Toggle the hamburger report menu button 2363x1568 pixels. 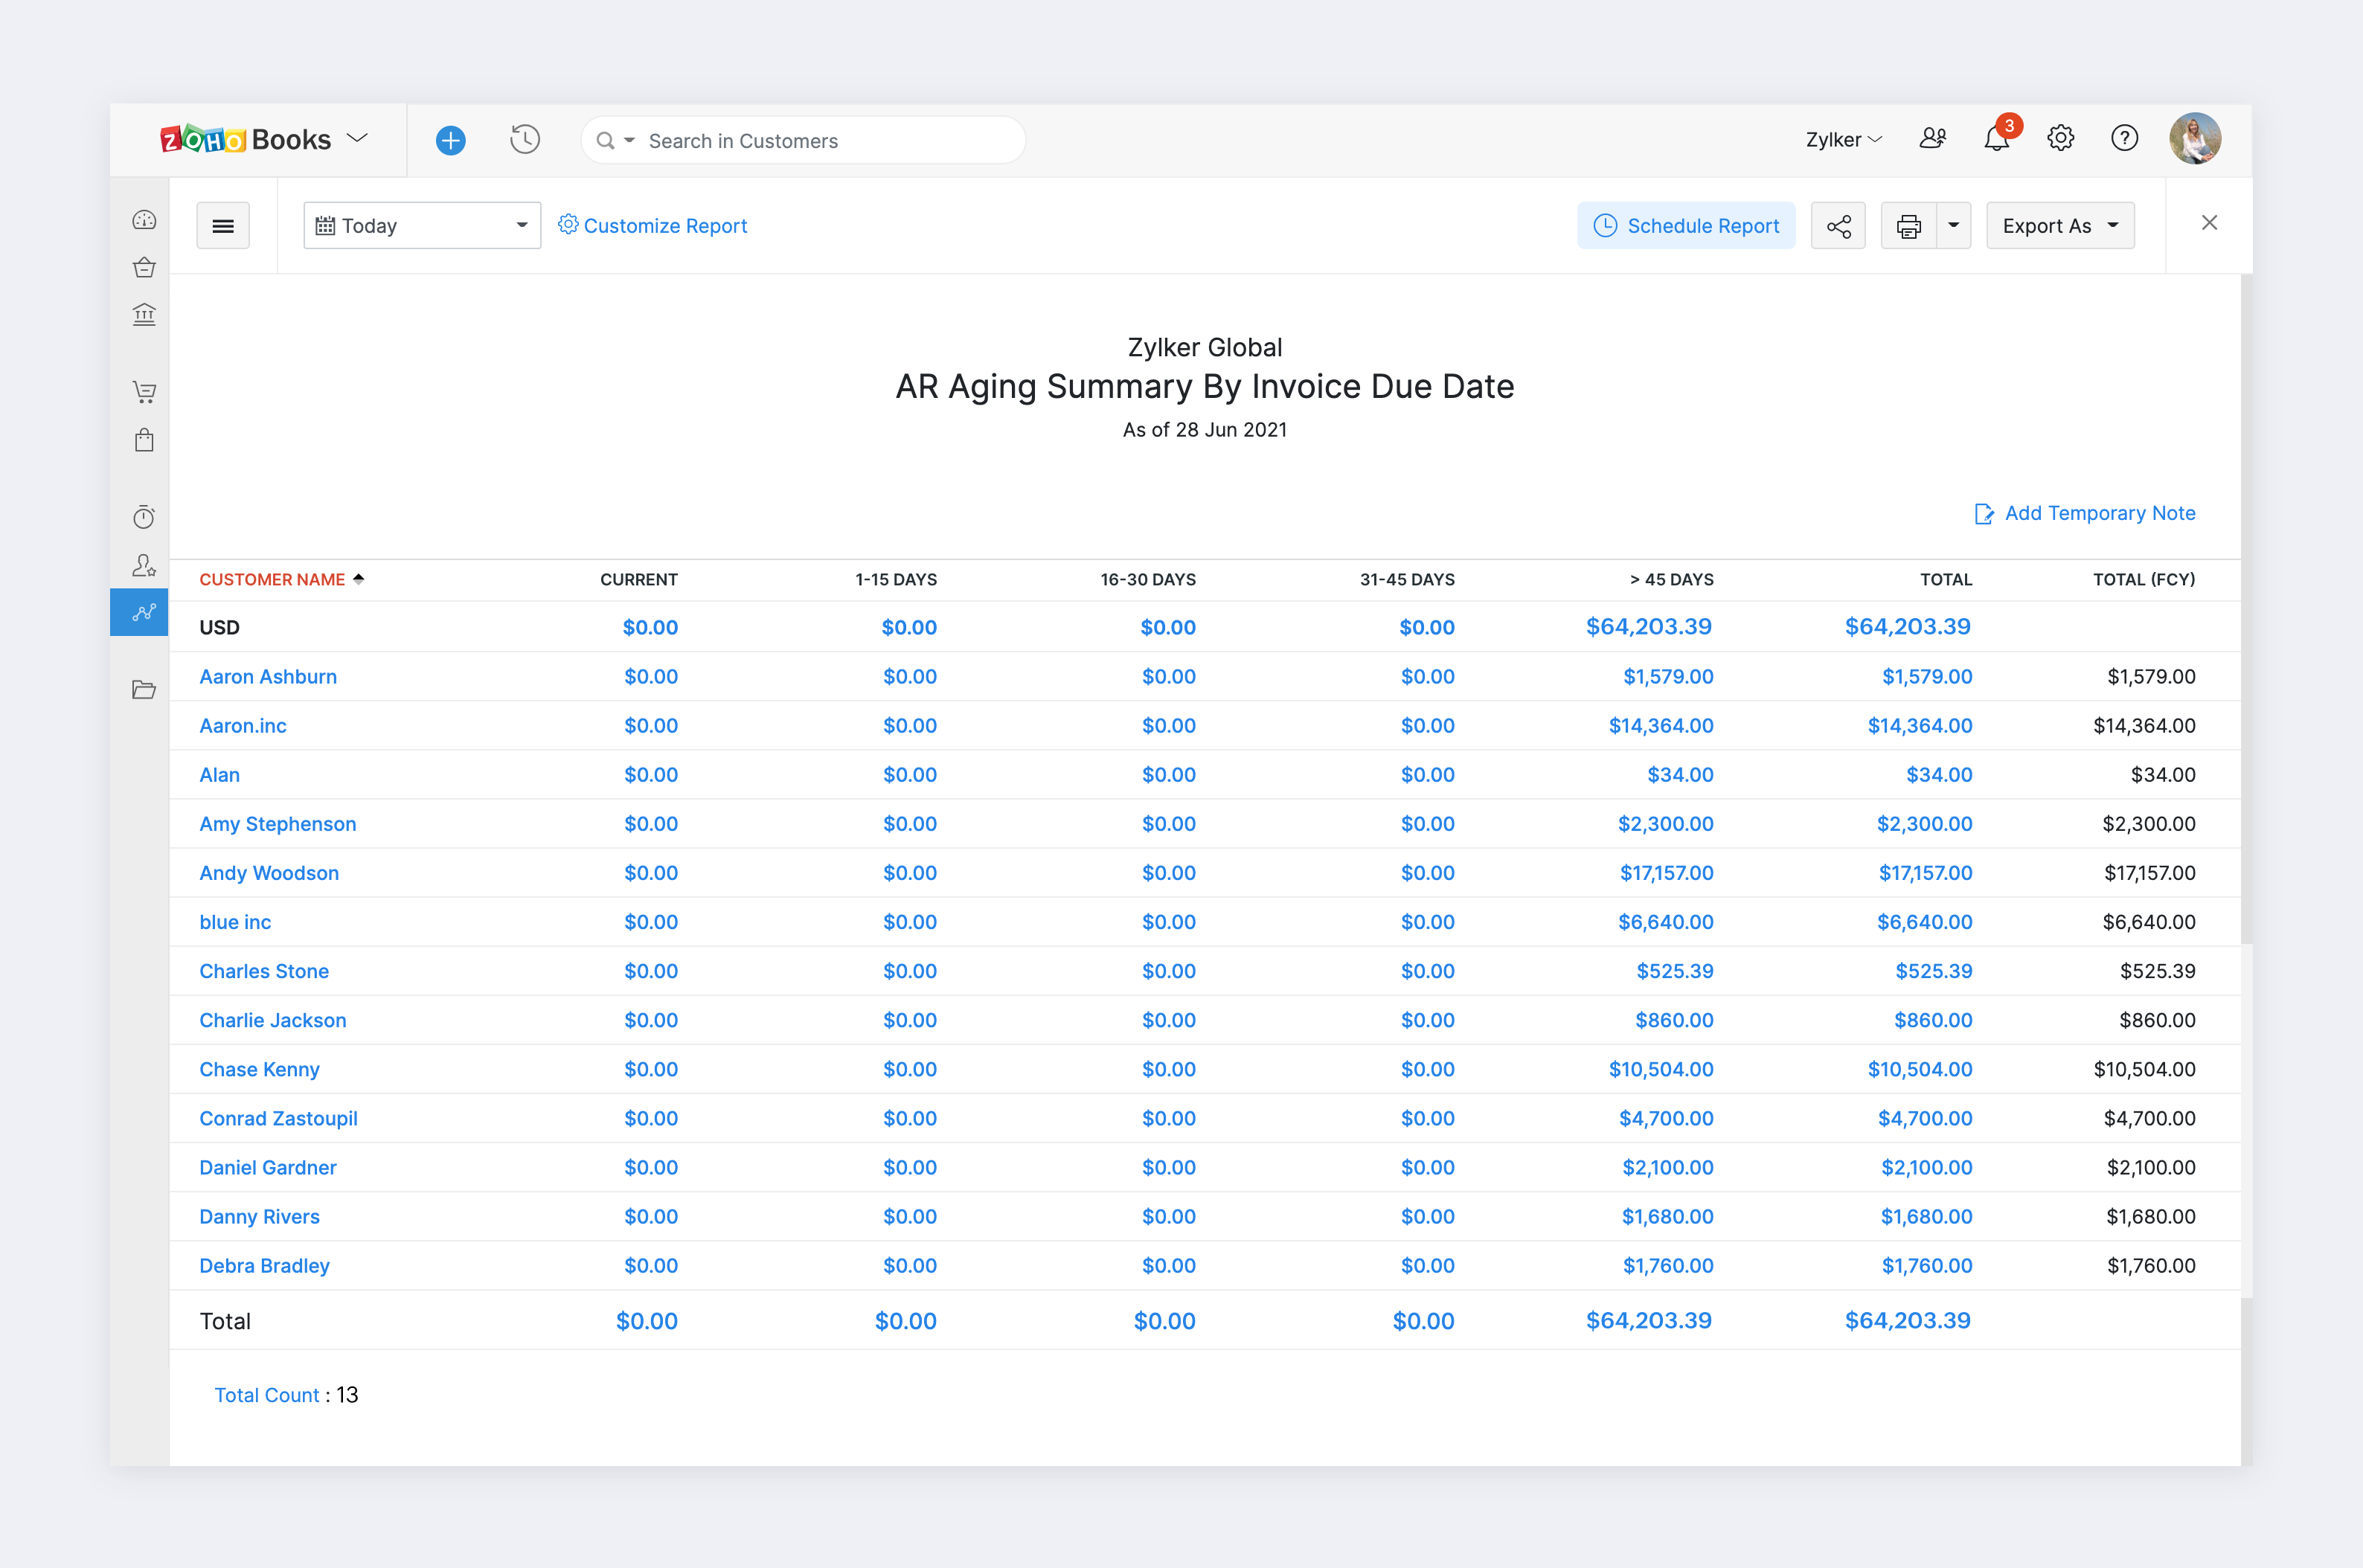223,226
